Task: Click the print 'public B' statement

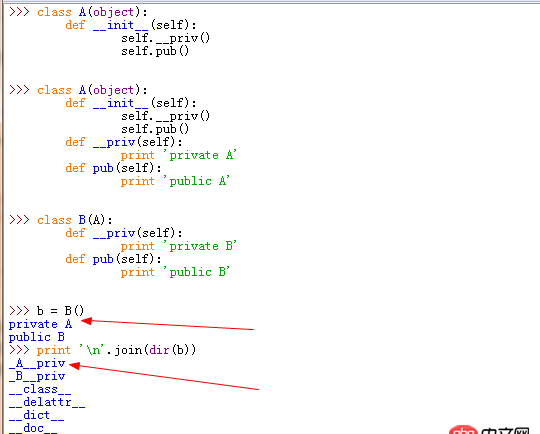Action: click(175, 272)
